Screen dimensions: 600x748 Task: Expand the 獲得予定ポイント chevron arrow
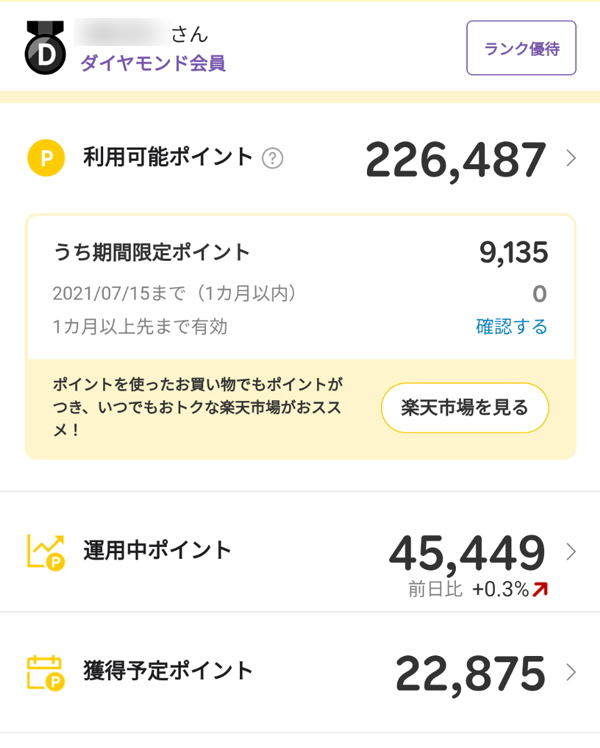coord(571,672)
